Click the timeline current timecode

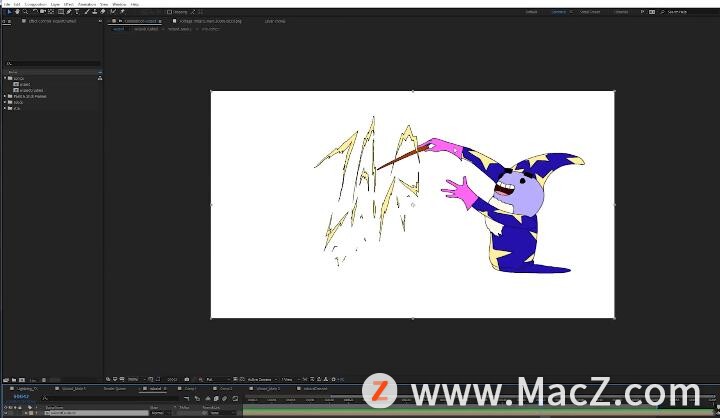[x=21, y=396]
